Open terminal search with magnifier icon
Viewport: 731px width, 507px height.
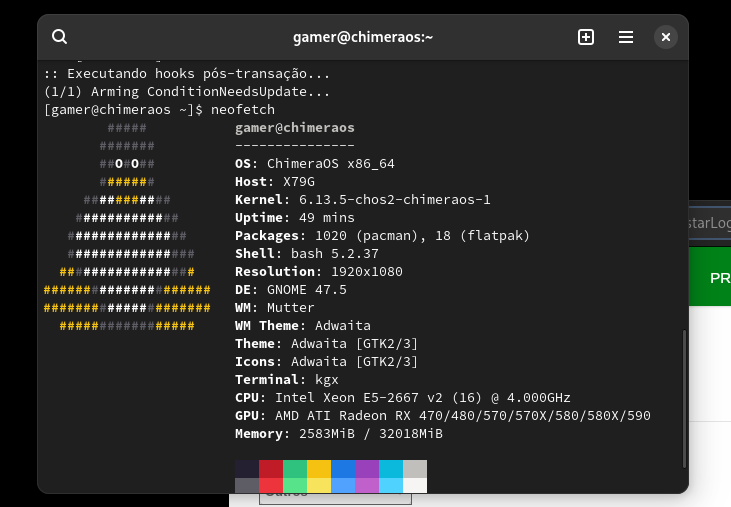pyautogui.click(x=59, y=37)
